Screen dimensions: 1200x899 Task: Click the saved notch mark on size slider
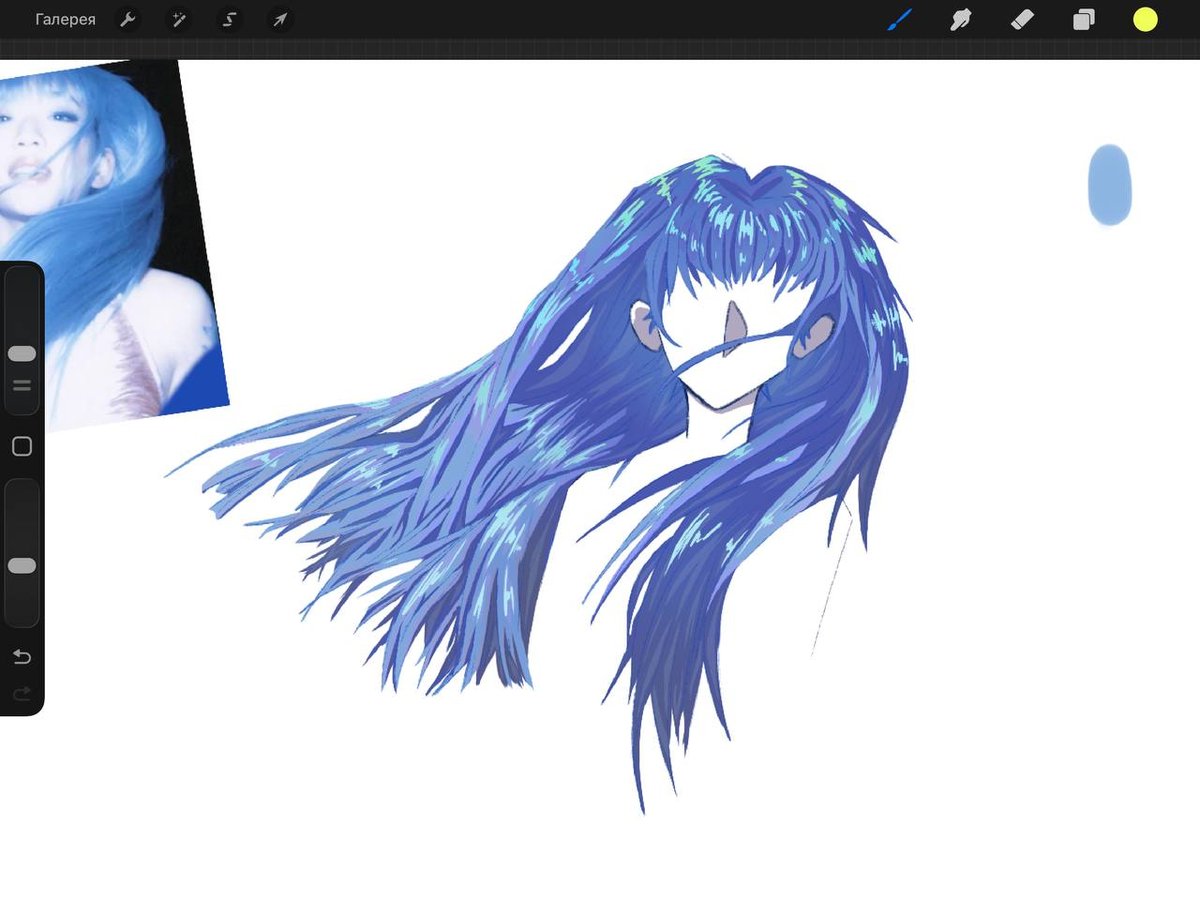tap(22, 385)
